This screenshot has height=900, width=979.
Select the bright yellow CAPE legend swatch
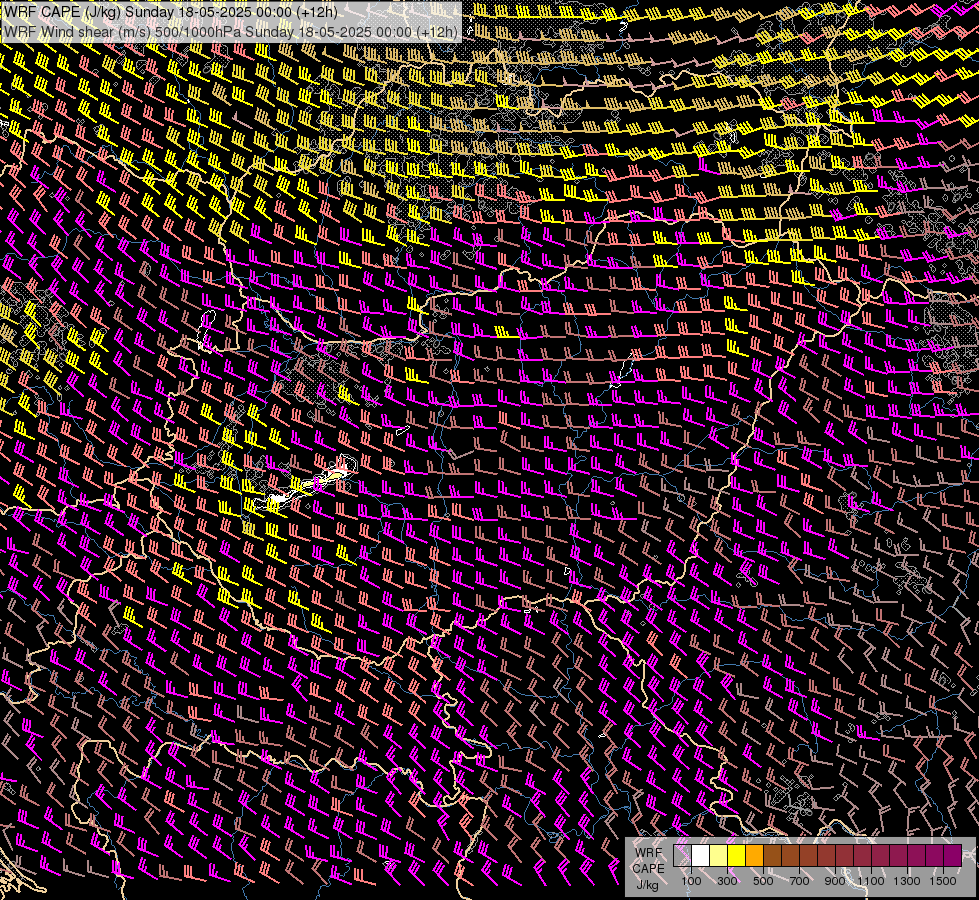tap(737, 855)
